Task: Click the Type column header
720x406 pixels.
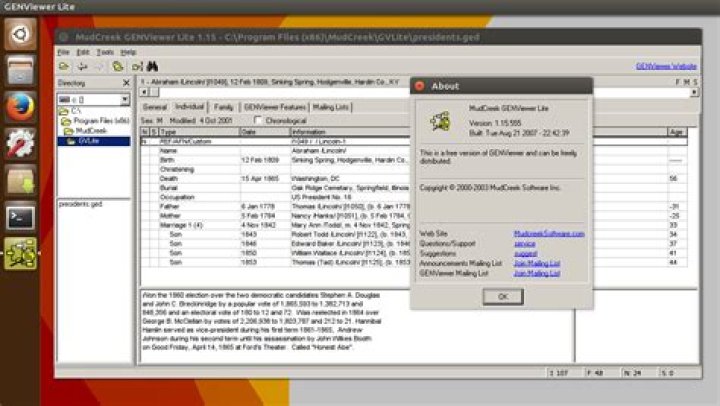Action: pos(199,132)
